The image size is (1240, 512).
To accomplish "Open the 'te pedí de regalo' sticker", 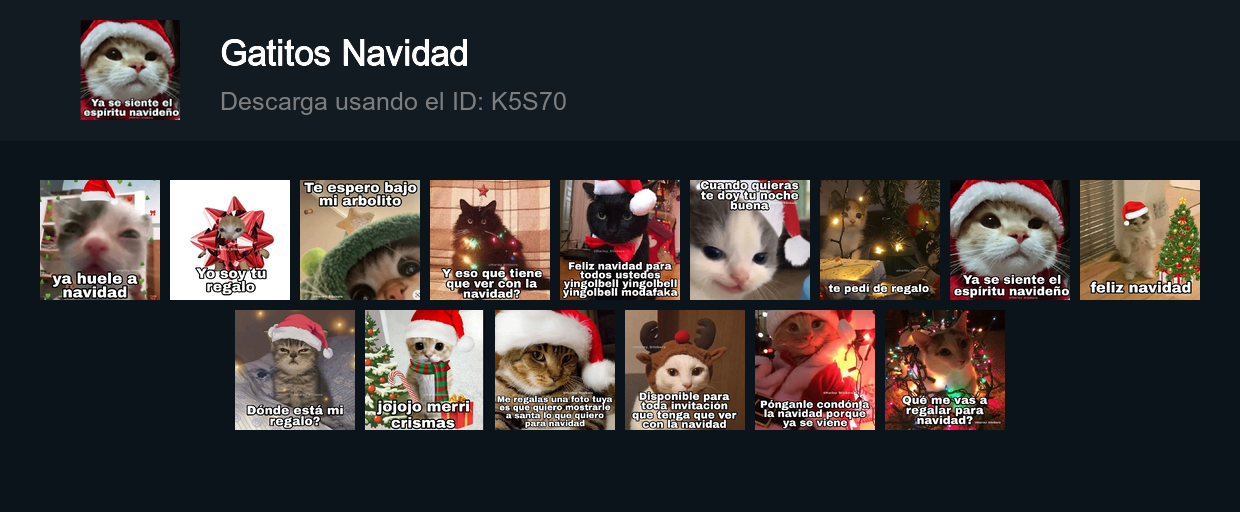I will [x=880, y=240].
